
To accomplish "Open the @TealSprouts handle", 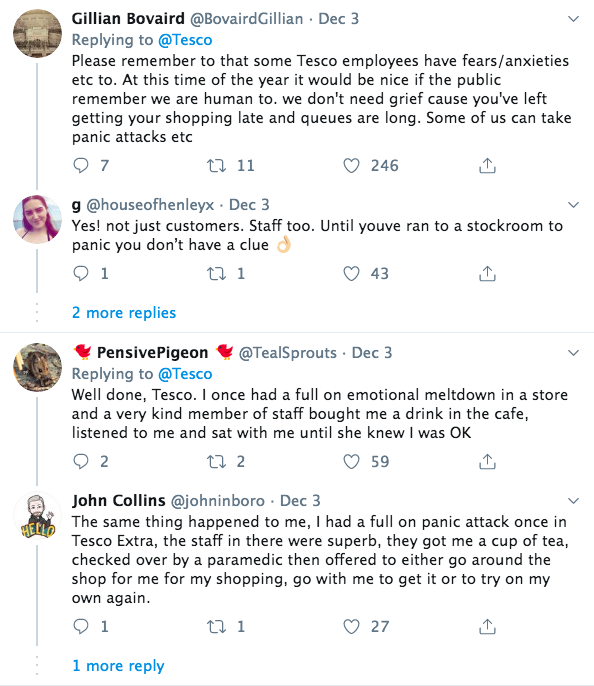I will point(287,353).
